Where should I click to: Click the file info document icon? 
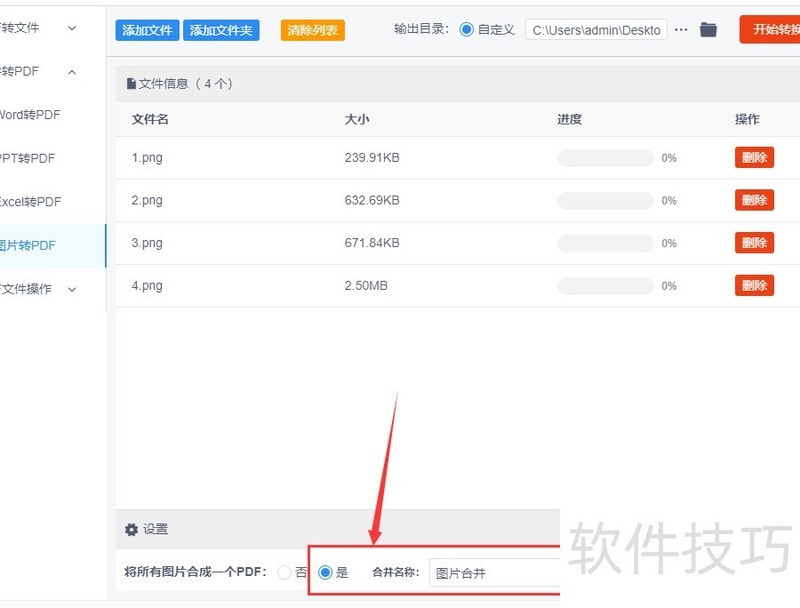point(131,84)
